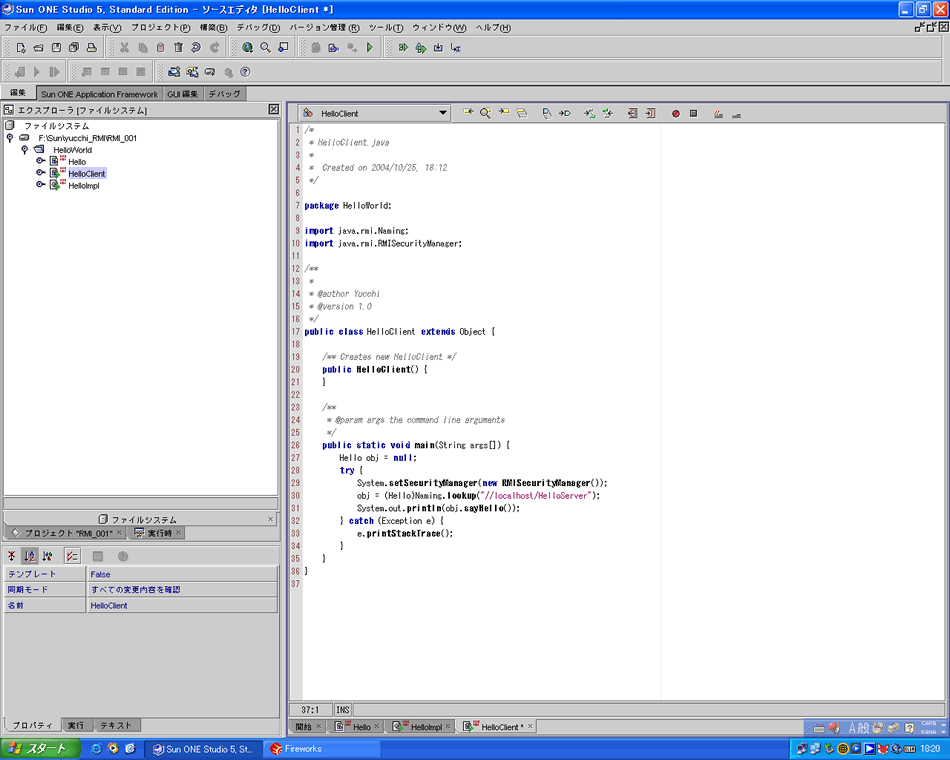Toggle the editable-properties filter button
The width and height of the screenshot is (950, 760).
tap(72, 556)
